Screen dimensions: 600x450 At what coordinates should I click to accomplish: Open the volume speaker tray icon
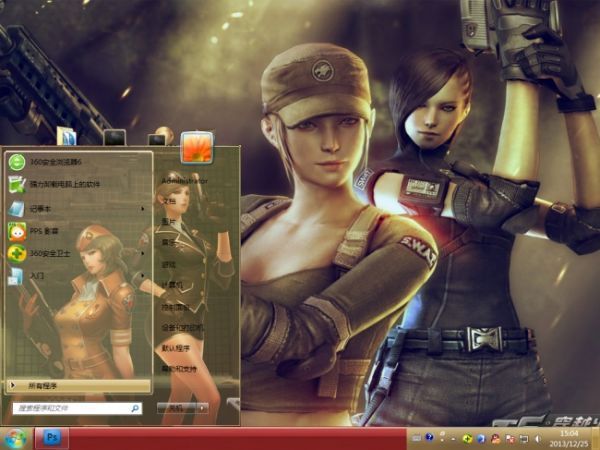pos(538,439)
